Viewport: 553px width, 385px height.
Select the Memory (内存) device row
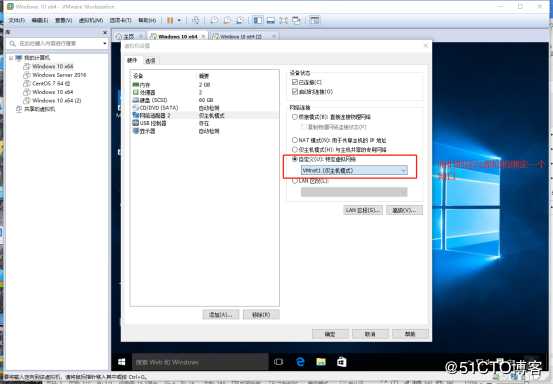point(204,85)
